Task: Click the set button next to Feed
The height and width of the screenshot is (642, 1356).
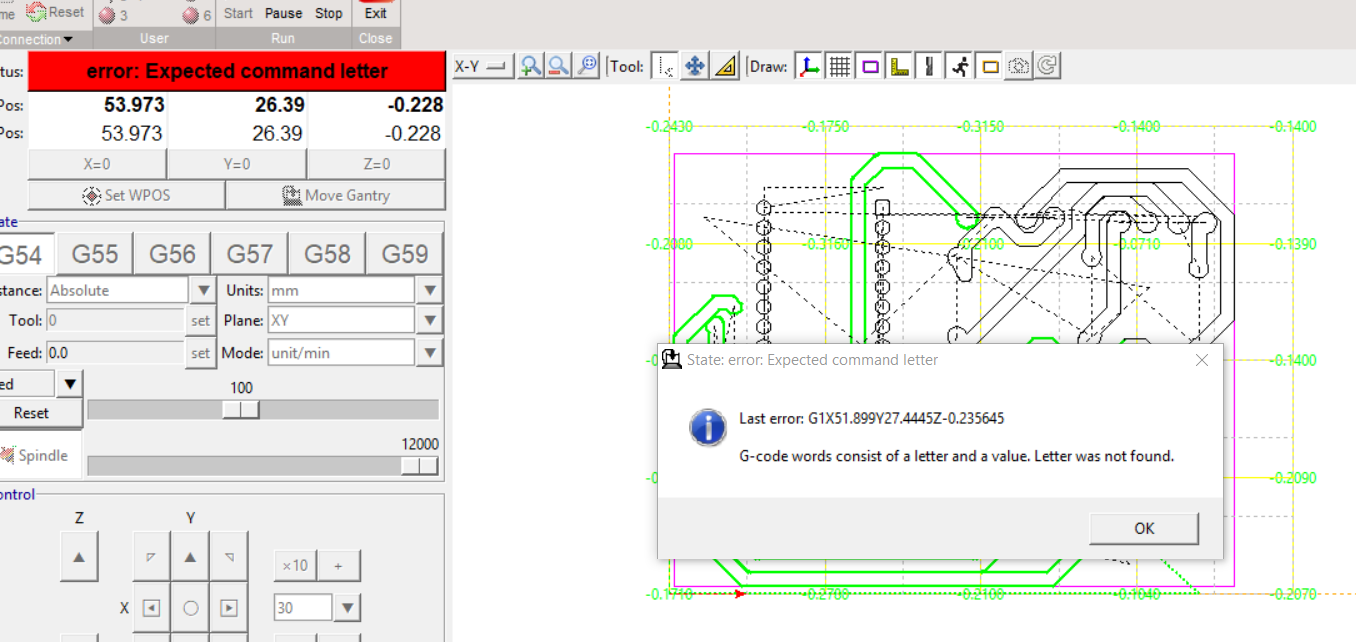Action: click(x=201, y=353)
